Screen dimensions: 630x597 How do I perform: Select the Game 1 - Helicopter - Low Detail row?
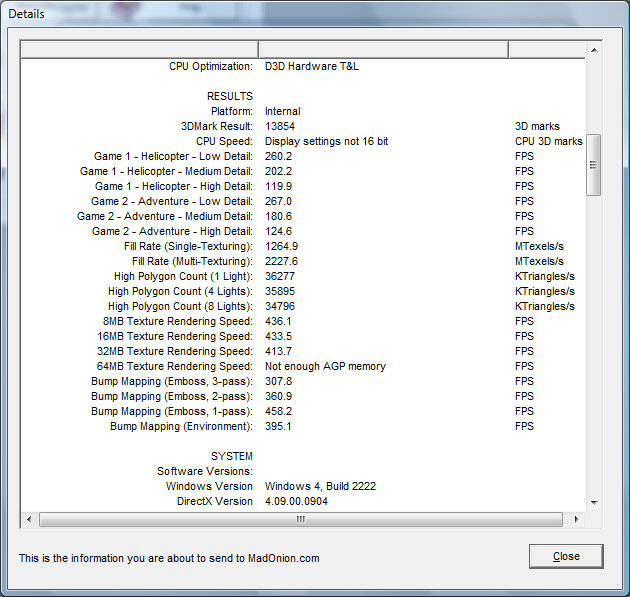[173, 157]
